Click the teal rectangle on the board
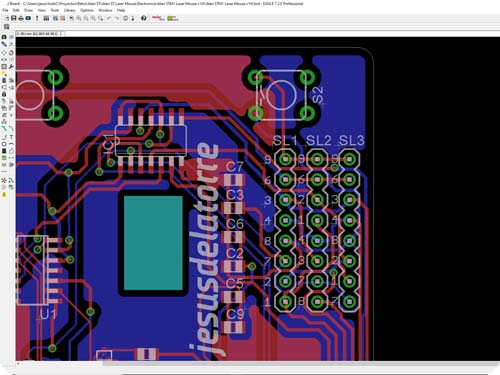 pyautogui.click(x=153, y=243)
